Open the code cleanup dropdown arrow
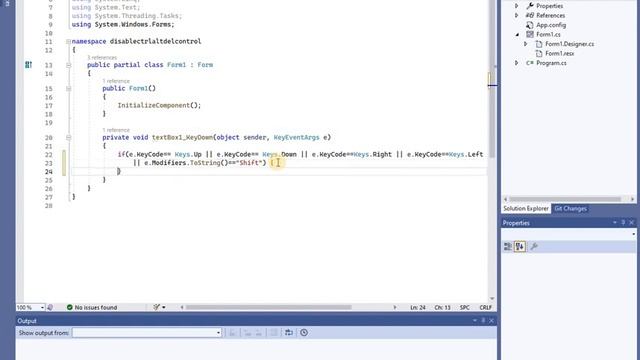The height and width of the screenshot is (360, 640). tap(164, 307)
